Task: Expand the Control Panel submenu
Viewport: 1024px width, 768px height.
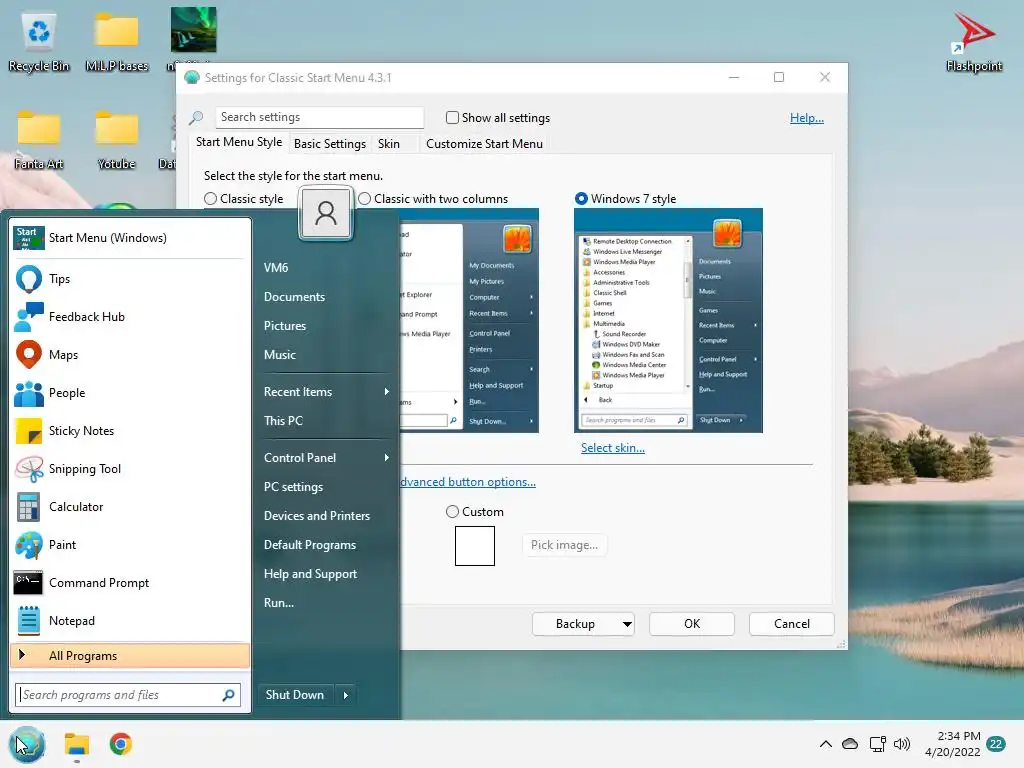Action: [x=387, y=458]
